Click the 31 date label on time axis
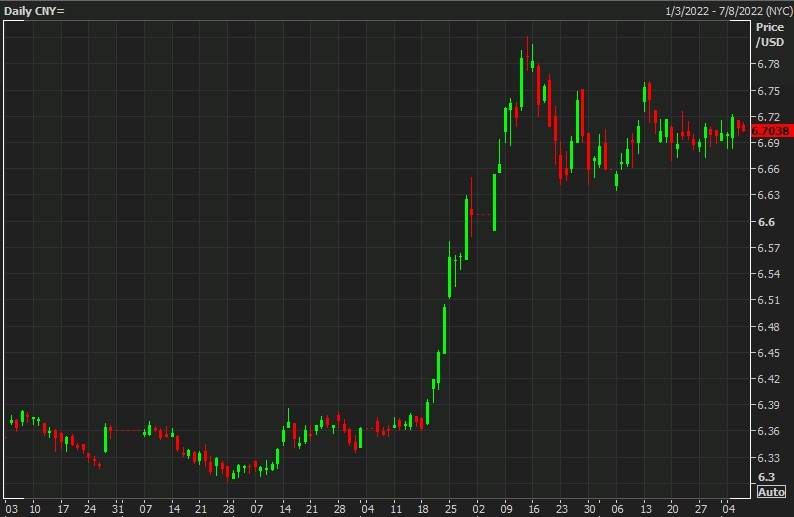Image resolution: width=794 pixels, height=517 pixels. pyautogui.click(x=117, y=509)
